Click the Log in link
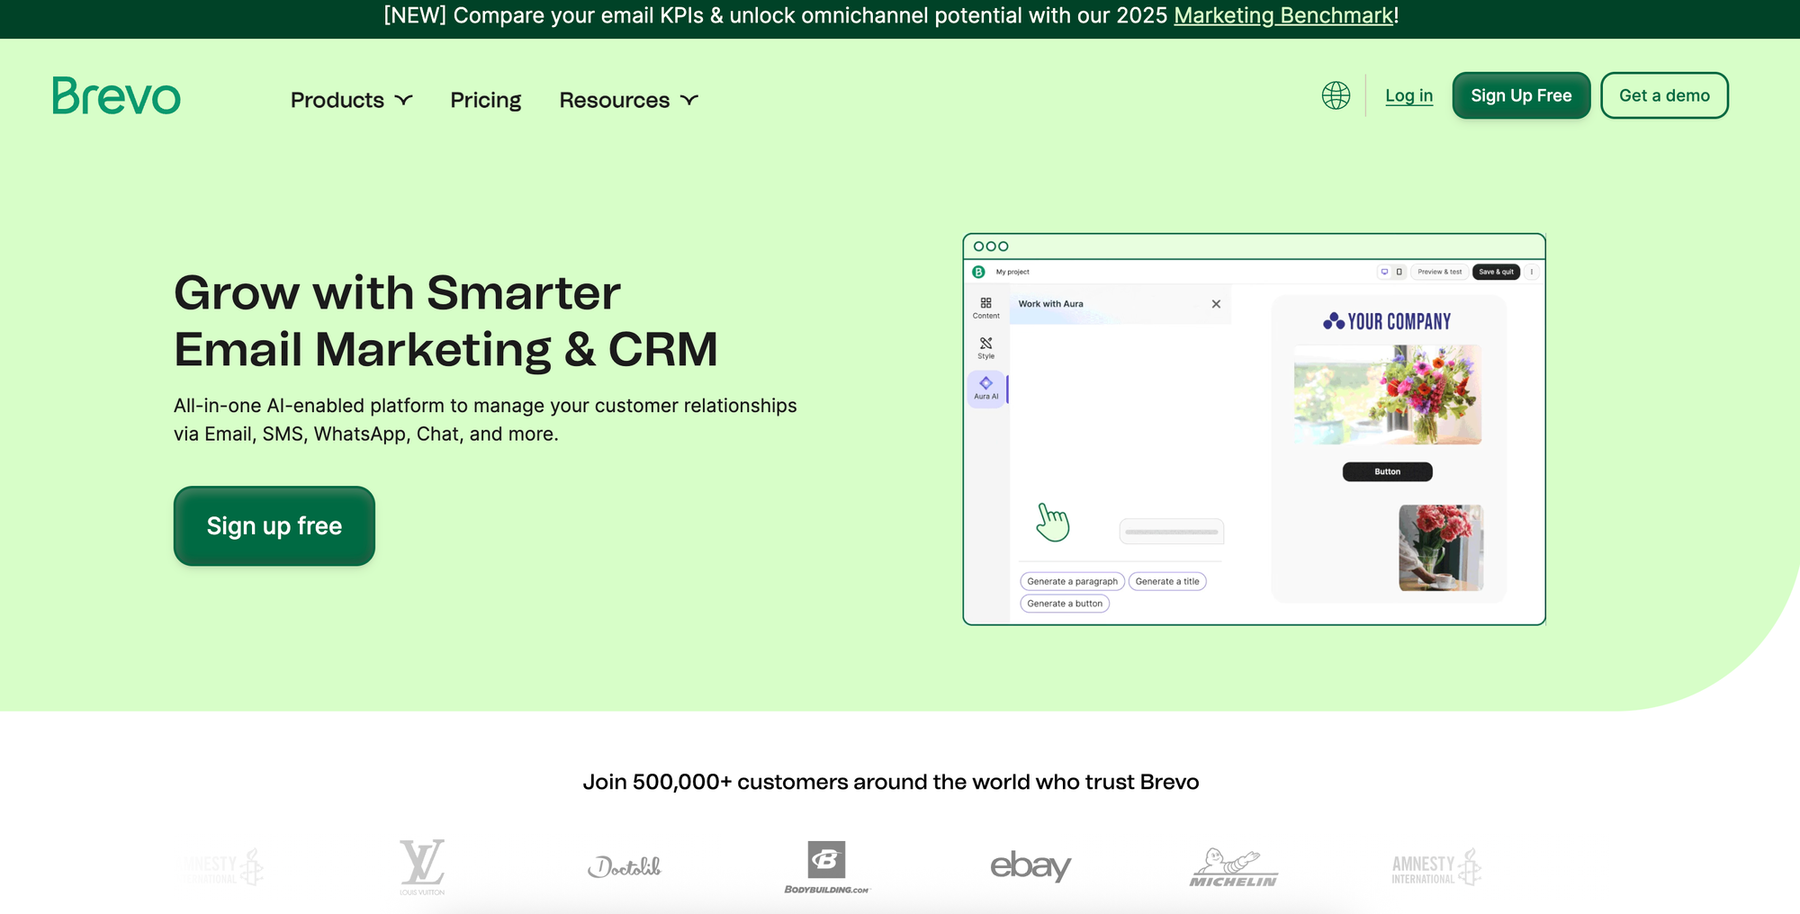 tap(1408, 95)
